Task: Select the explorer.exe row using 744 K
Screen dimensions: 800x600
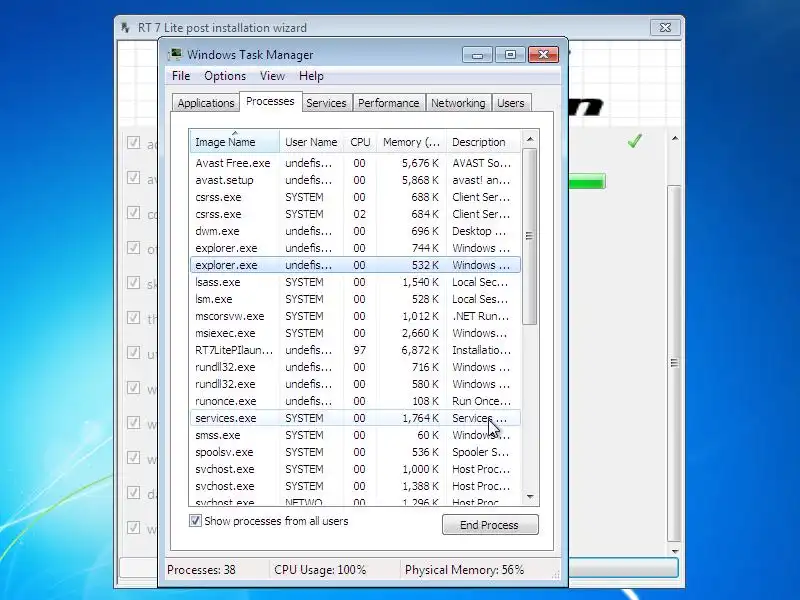Action: coord(355,248)
